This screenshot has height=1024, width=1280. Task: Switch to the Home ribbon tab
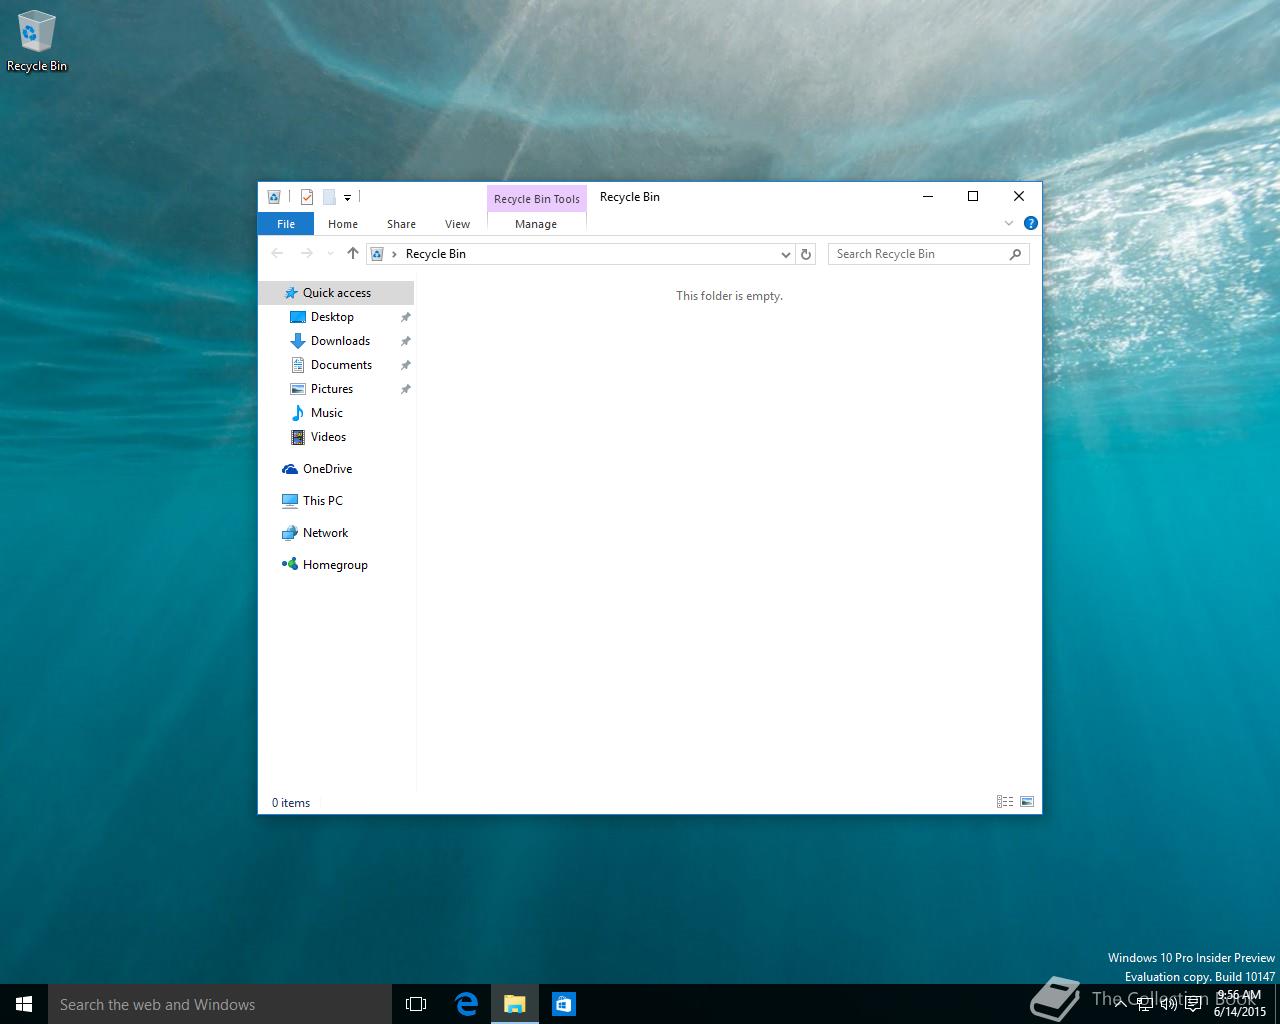[343, 224]
